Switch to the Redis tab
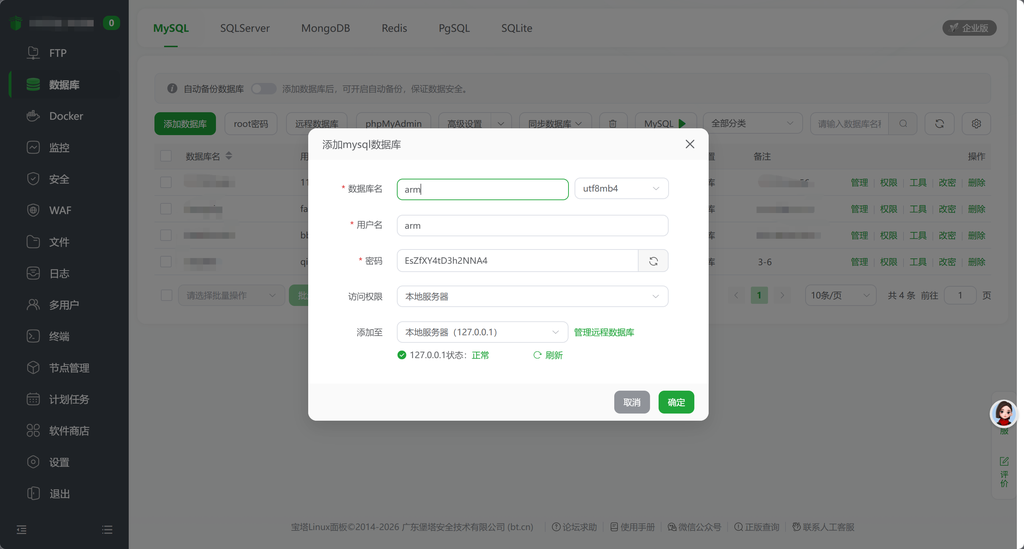 (x=394, y=28)
